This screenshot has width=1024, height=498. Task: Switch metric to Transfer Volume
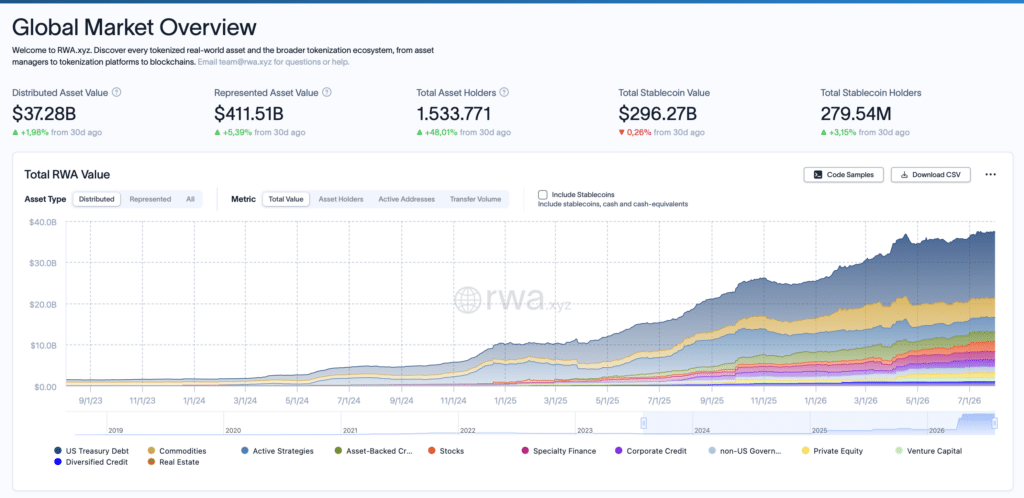[475, 199]
